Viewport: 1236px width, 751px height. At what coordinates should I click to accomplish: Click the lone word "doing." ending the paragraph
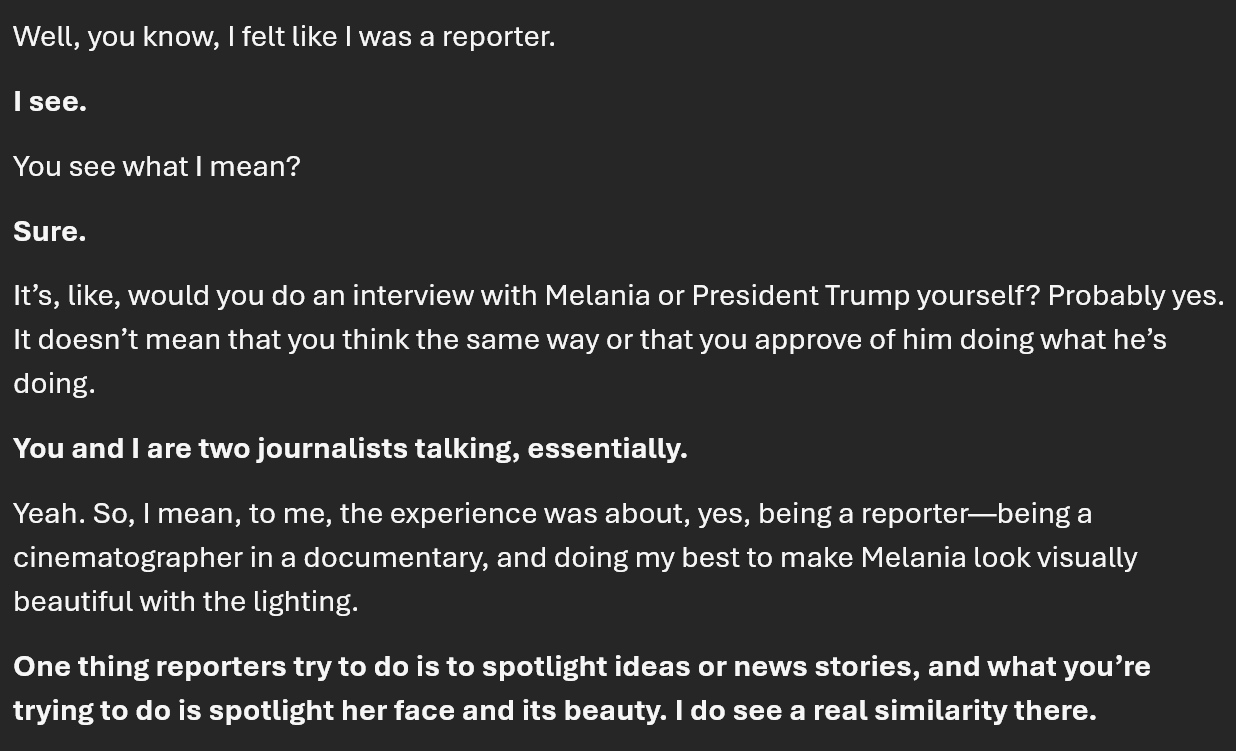point(54,384)
